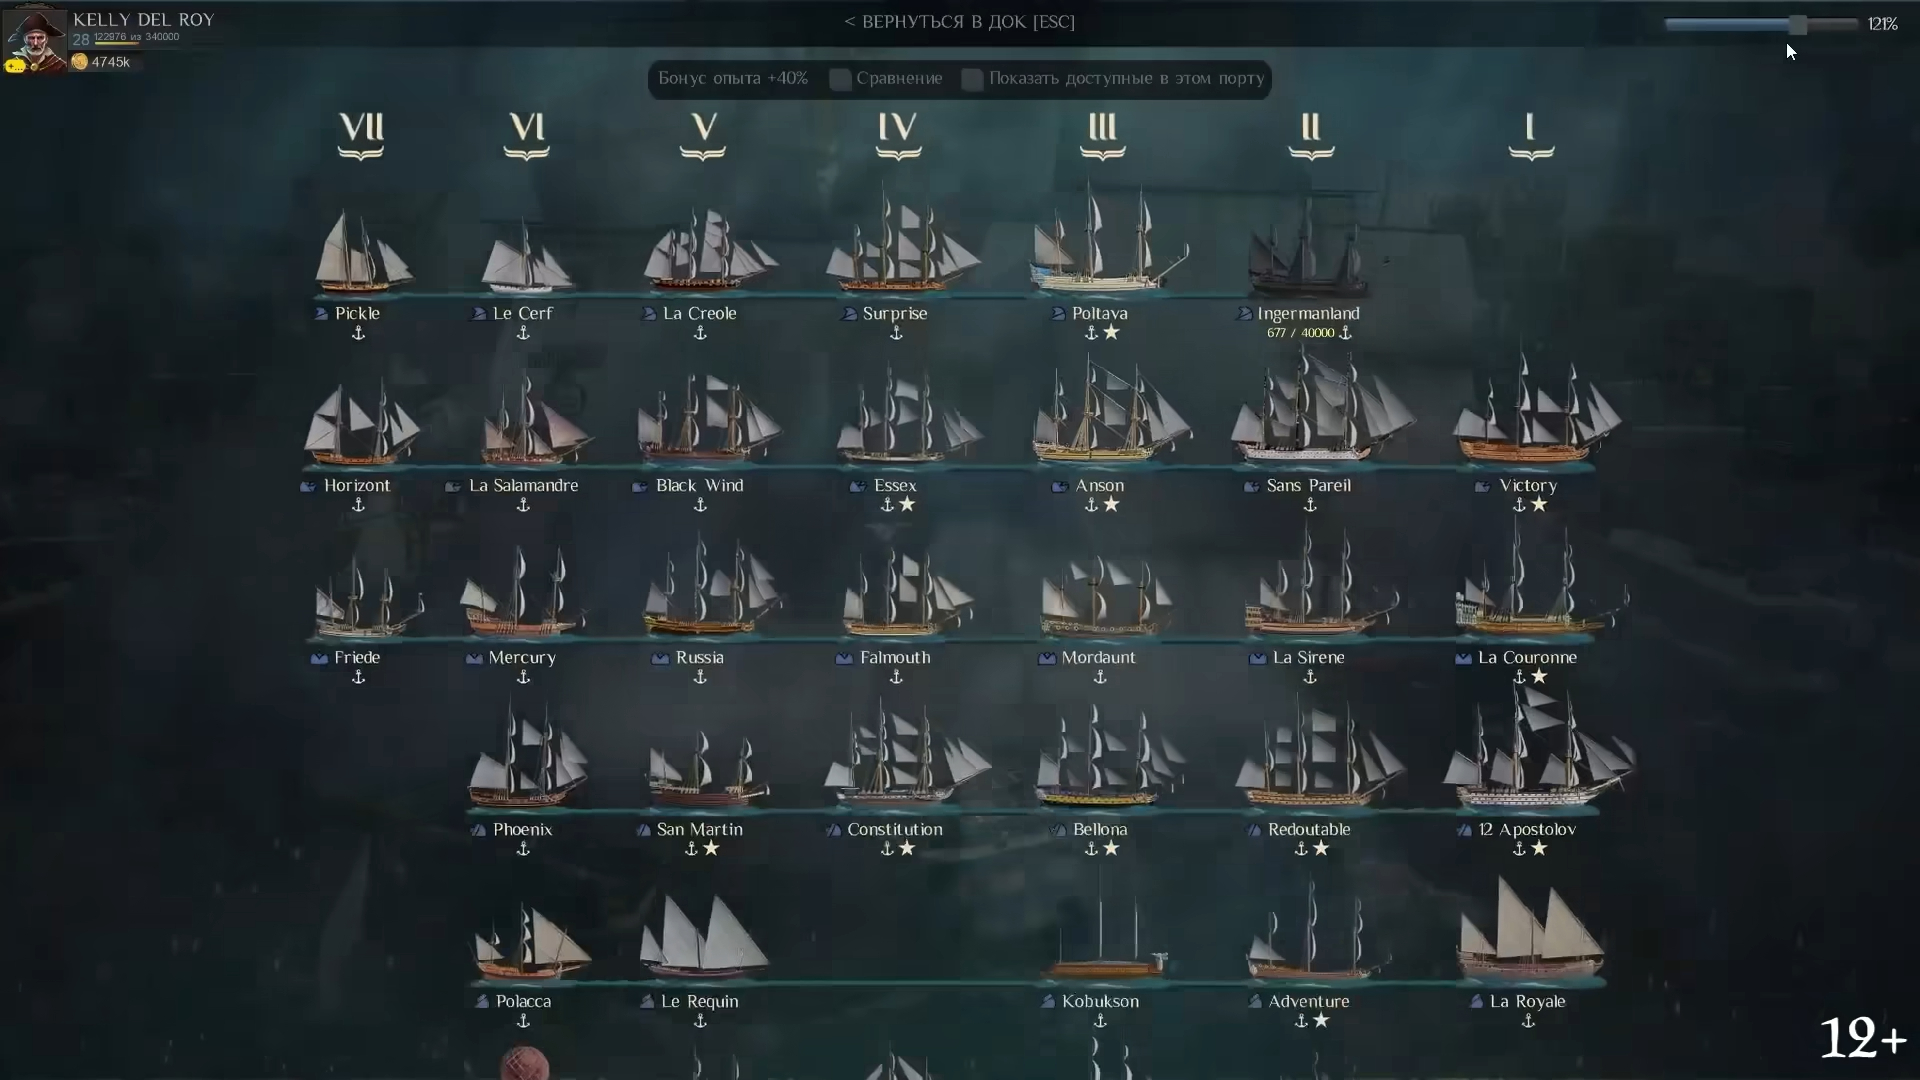Select the La Royale ship

click(x=1530, y=930)
